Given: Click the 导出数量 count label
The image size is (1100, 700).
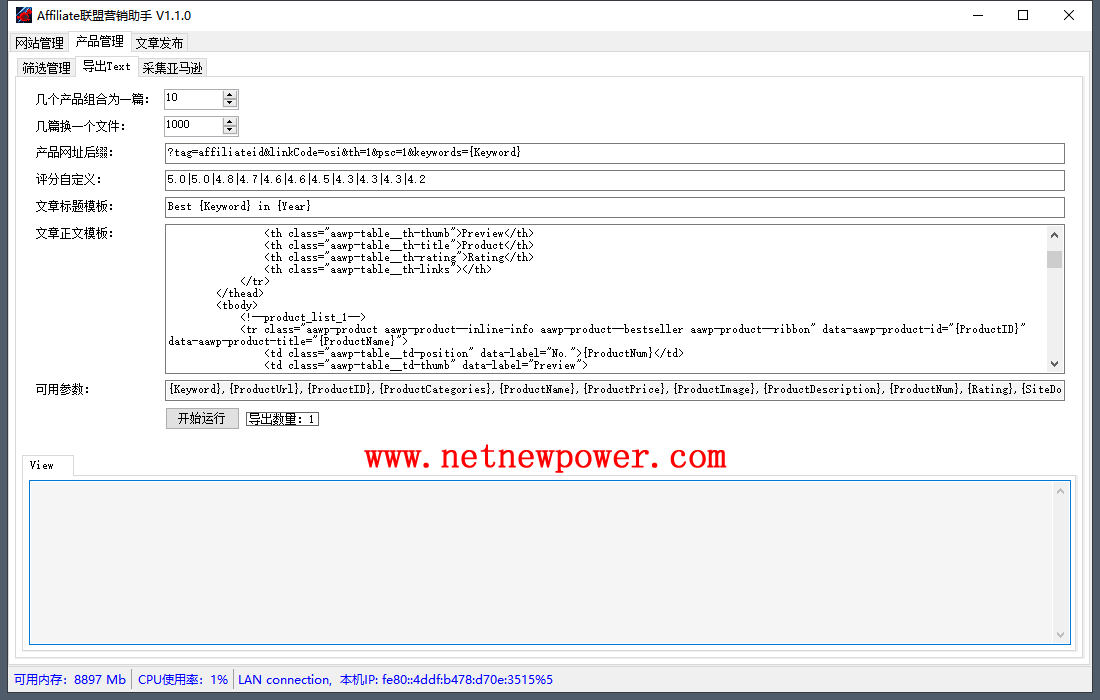Looking at the screenshot, I should point(282,419).
